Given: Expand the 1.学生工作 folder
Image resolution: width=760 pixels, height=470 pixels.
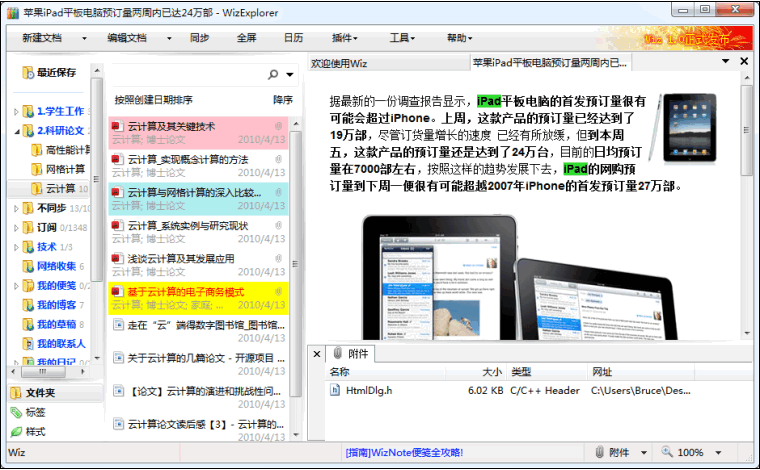Looking at the screenshot, I should pos(16,112).
